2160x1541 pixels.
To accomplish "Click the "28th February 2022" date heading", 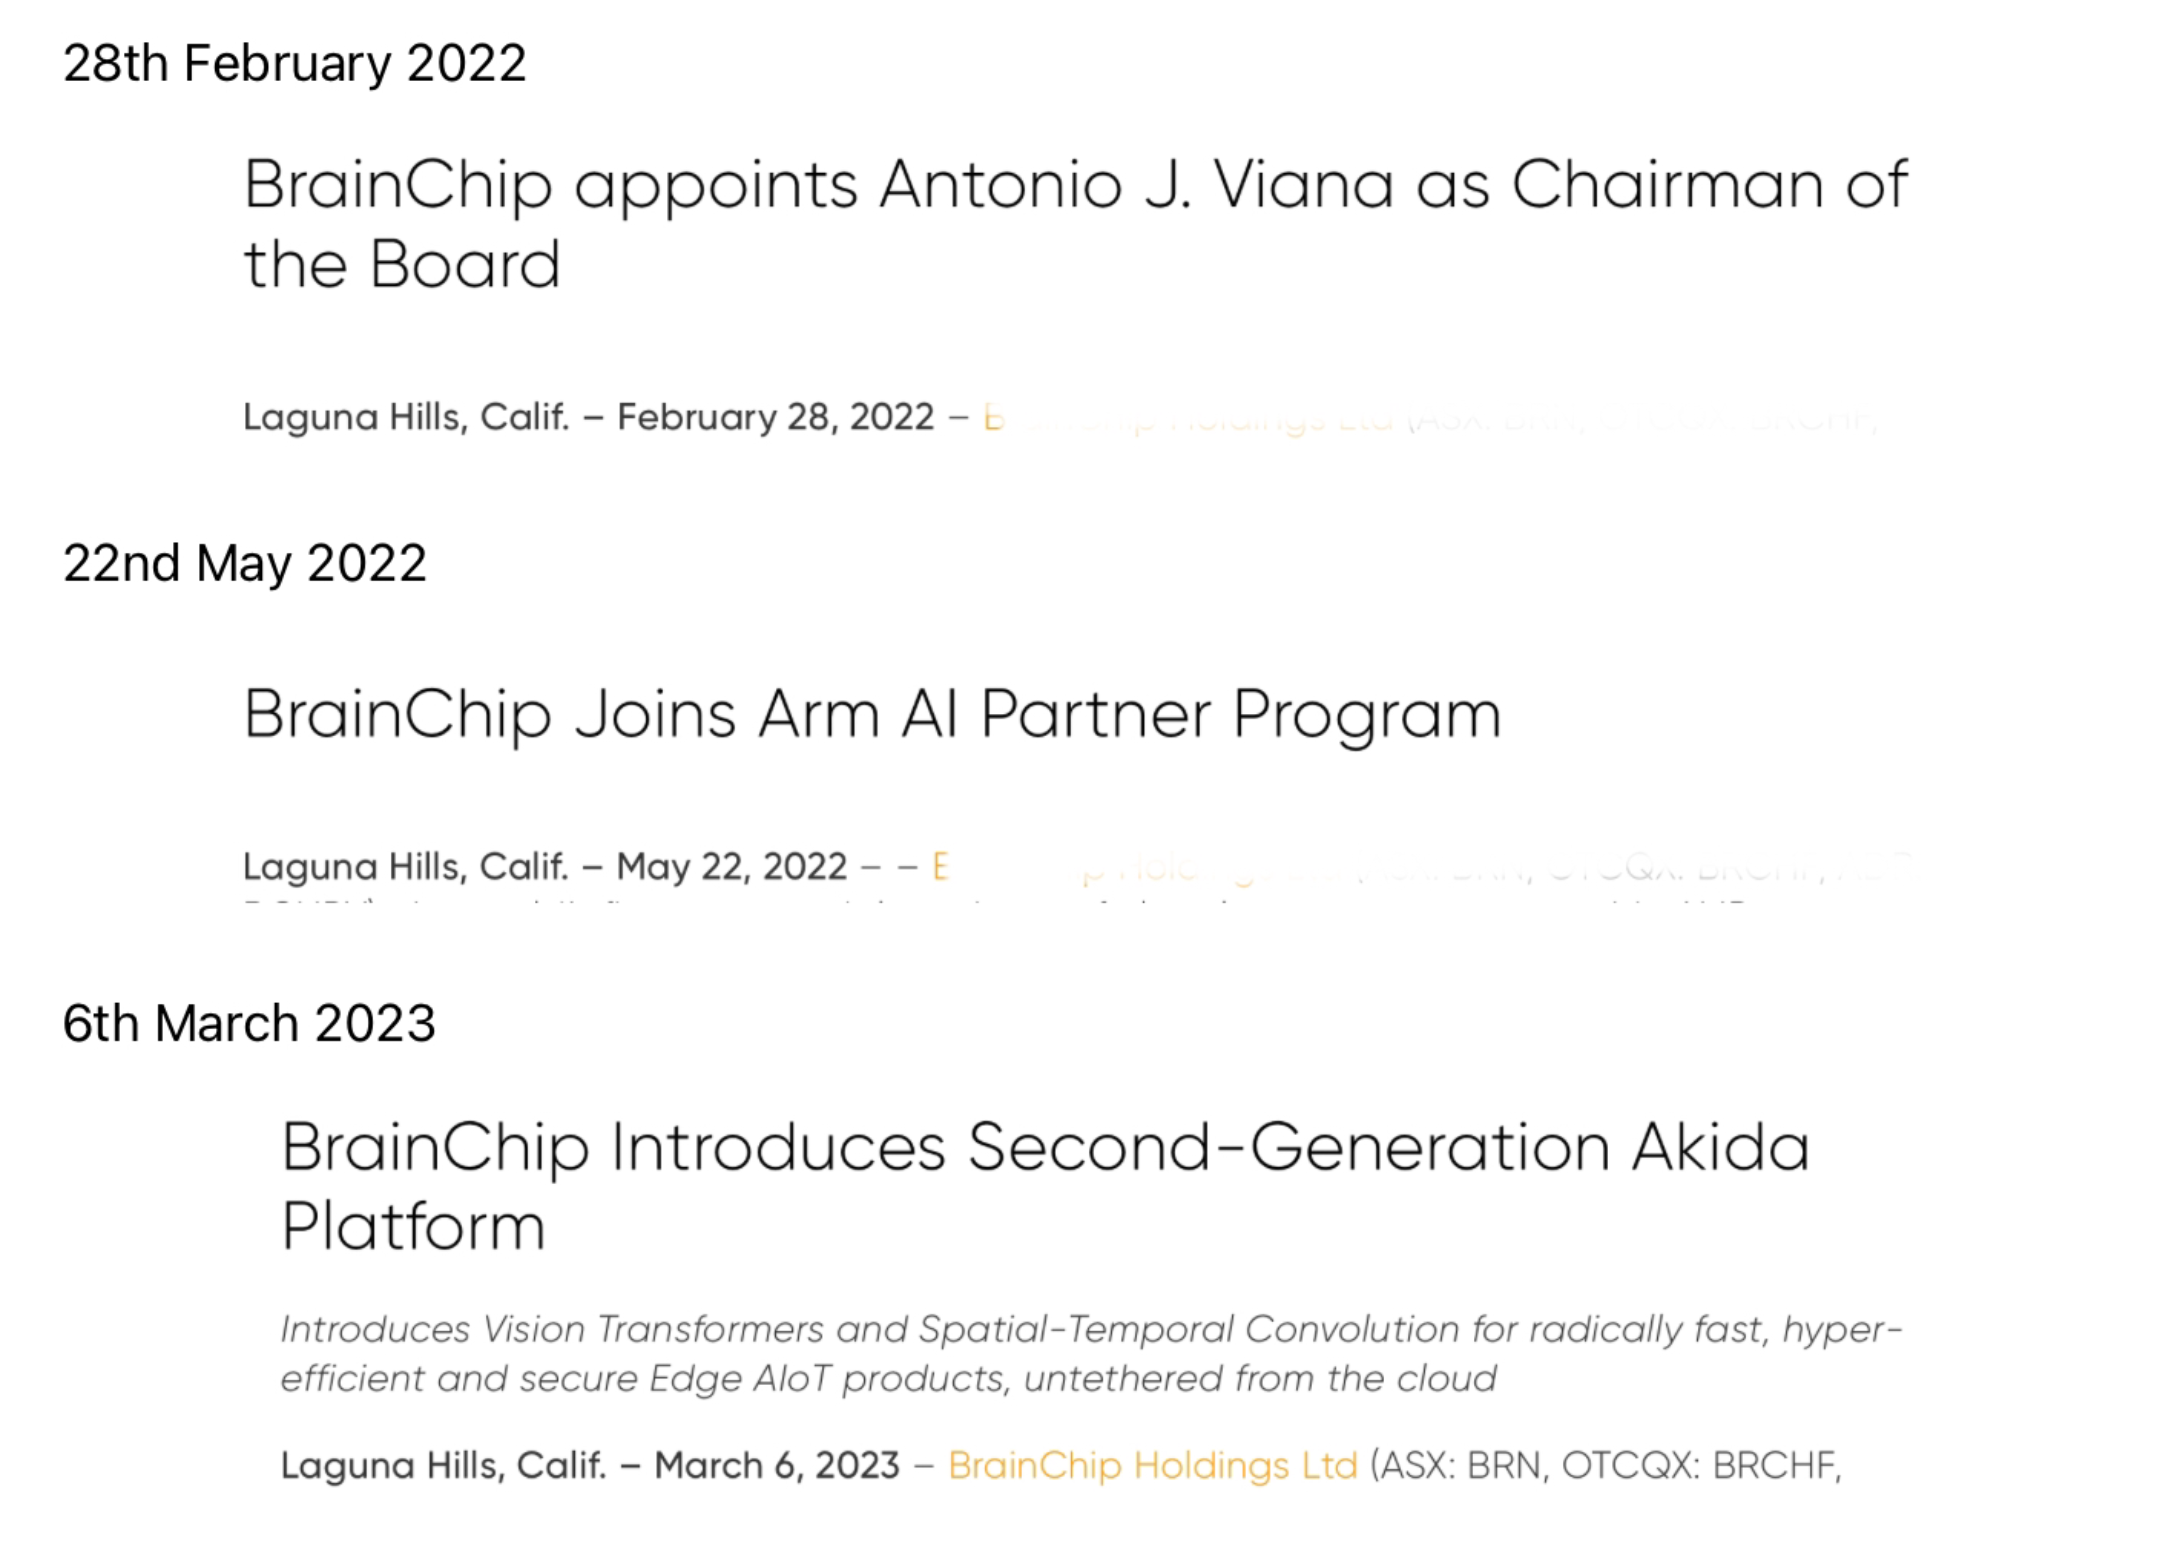I will [x=294, y=64].
